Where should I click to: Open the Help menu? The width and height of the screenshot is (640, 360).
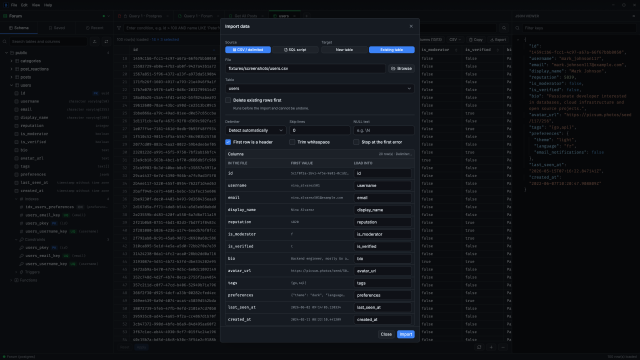pos(48,5)
